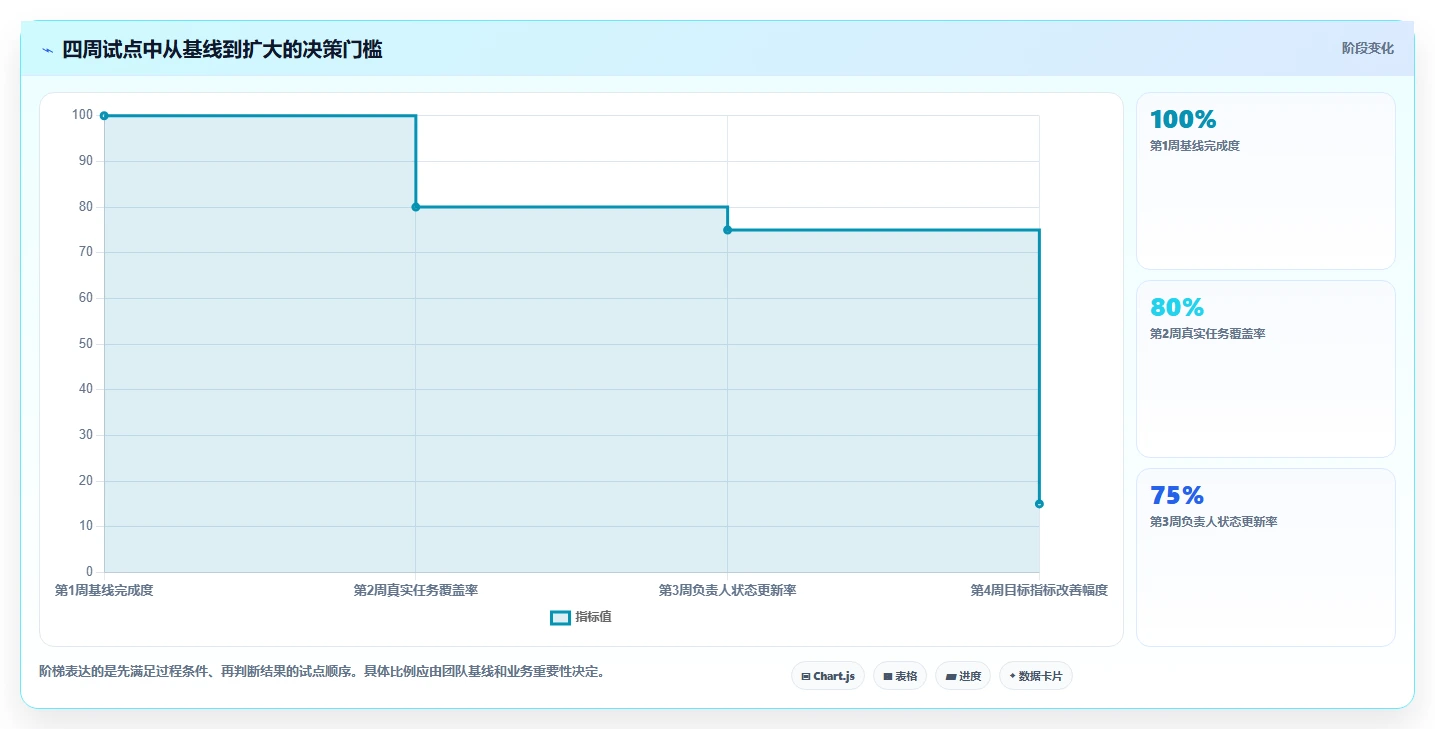Click the x-axis label 第3周负责人状态更新率
The height and width of the screenshot is (729, 1435).
[x=727, y=591]
